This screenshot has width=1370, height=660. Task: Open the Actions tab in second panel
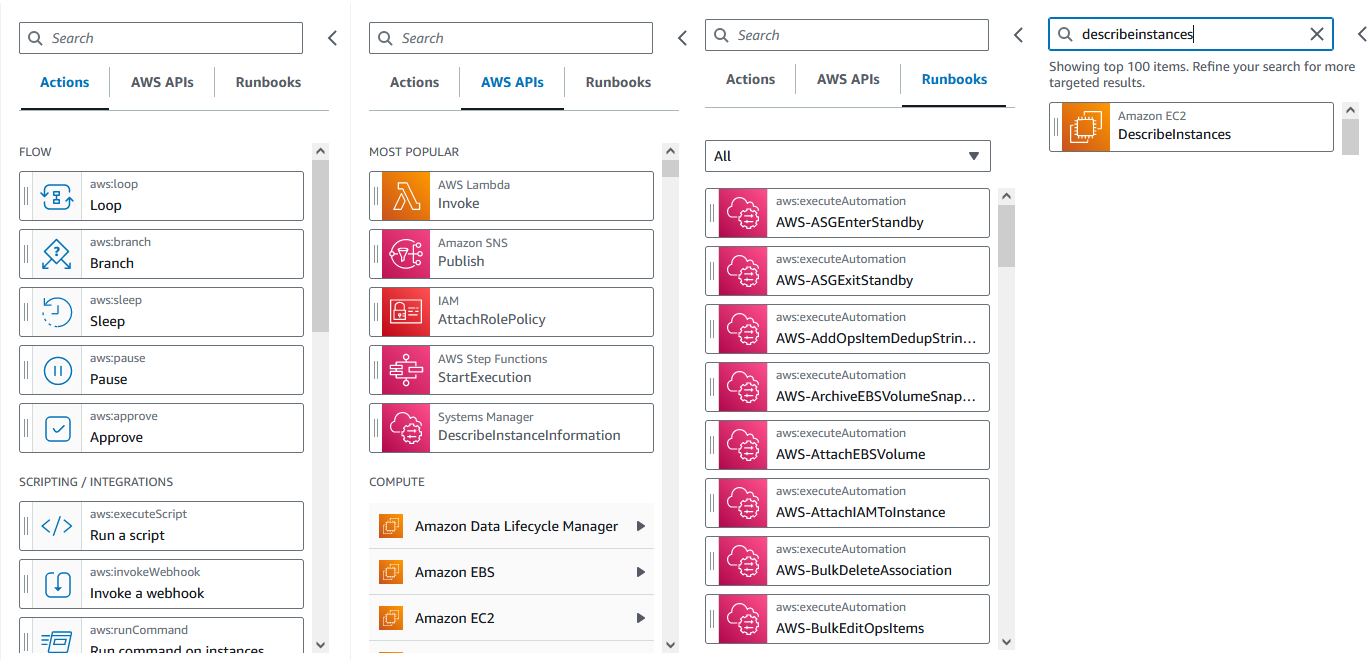pos(413,82)
